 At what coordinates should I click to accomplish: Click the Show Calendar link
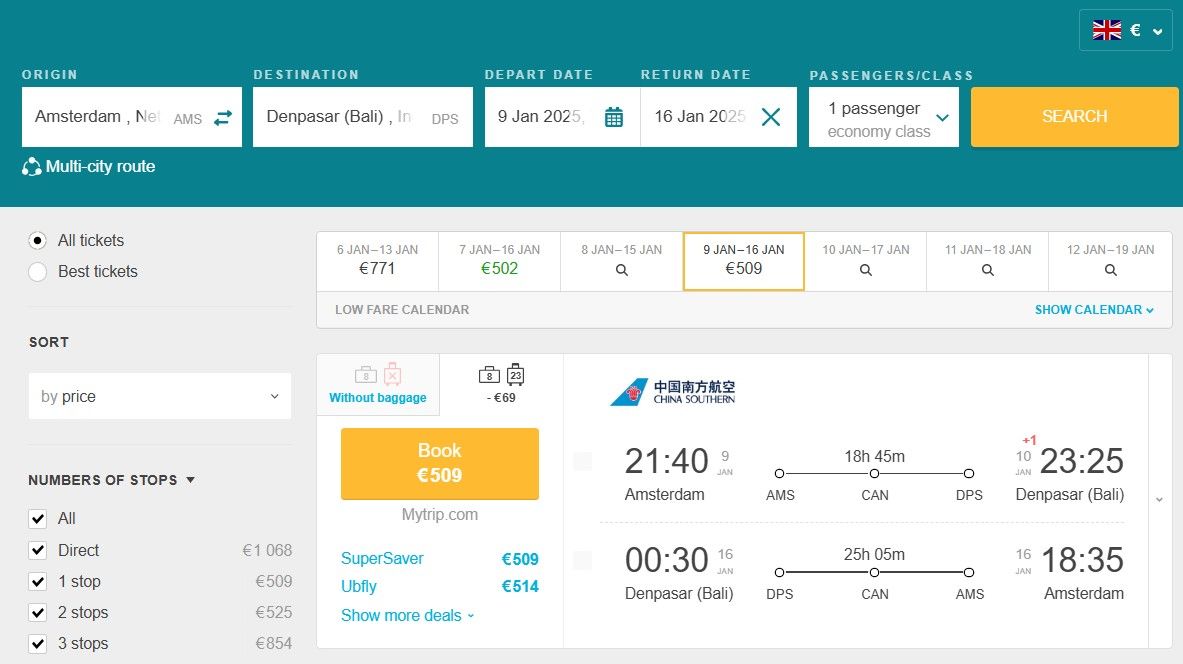pyautogui.click(x=1094, y=310)
